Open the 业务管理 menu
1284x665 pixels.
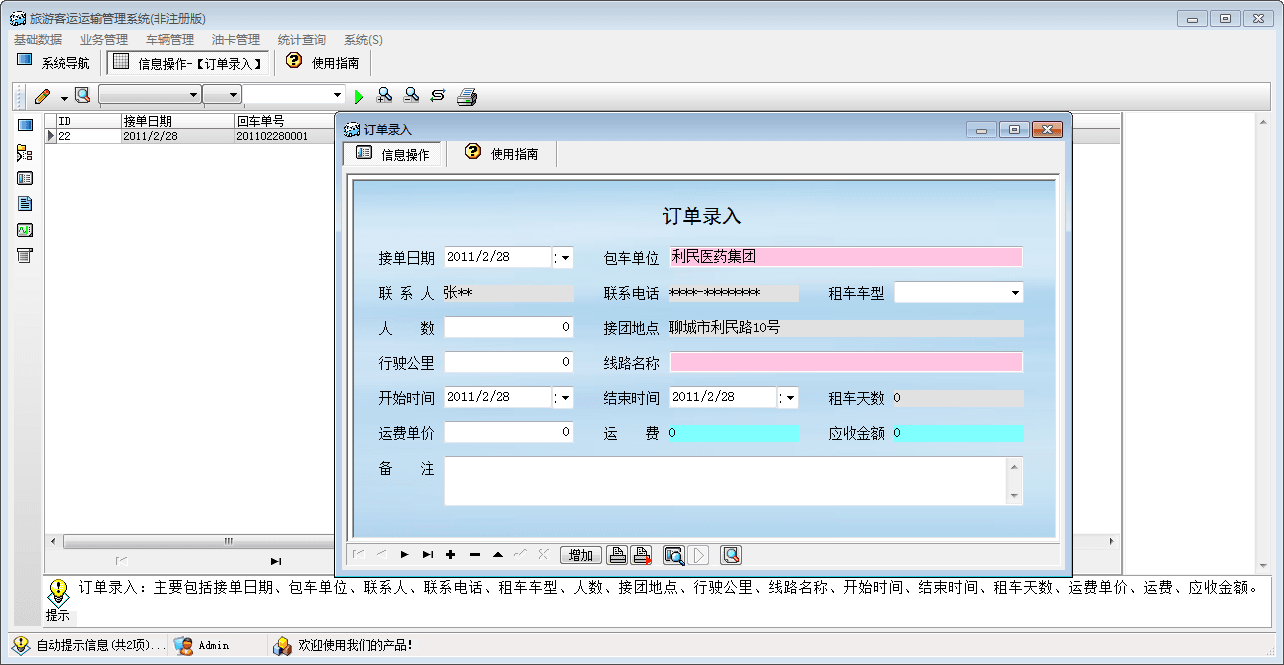click(x=104, y=40)
